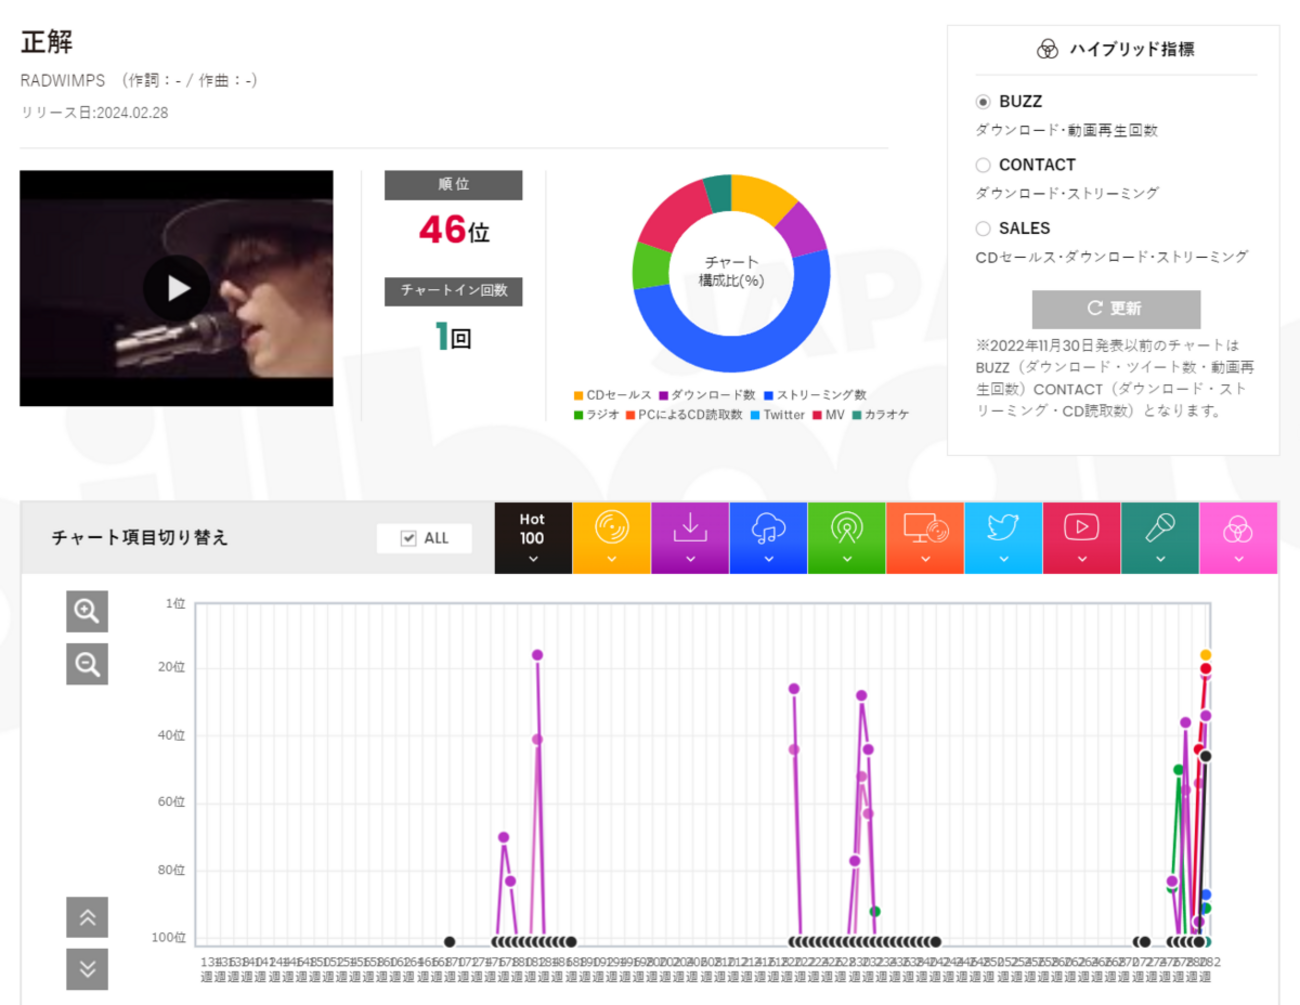Select the light-blue Twitter bird icon
The height and width of the screenshot is (1005, 1300).
(x=1003, y=527)
